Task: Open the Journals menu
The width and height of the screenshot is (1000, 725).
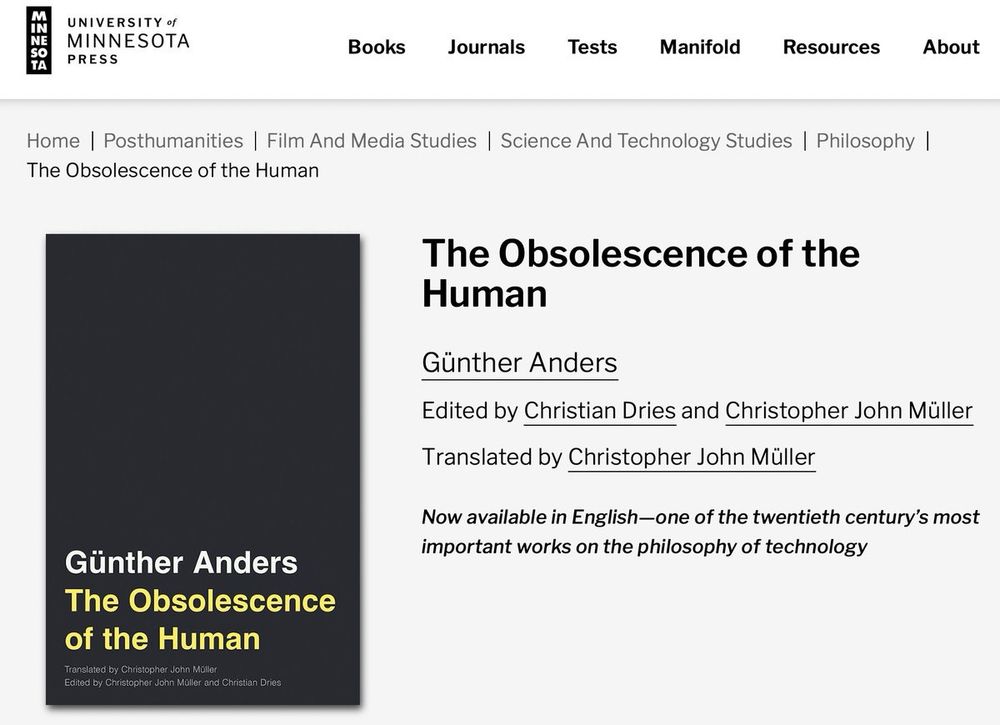Action: 486,47
